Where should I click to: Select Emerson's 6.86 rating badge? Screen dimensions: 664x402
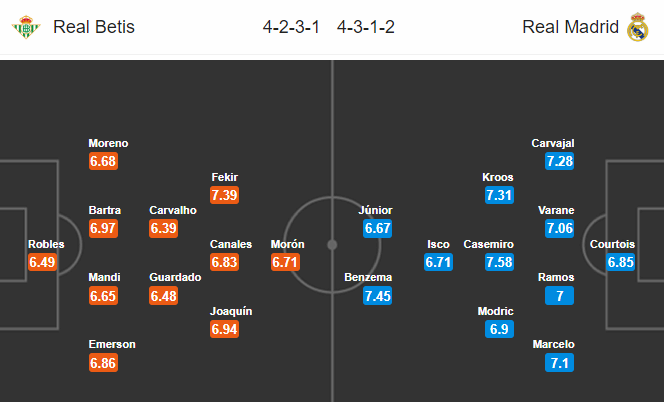pos(103,363)
